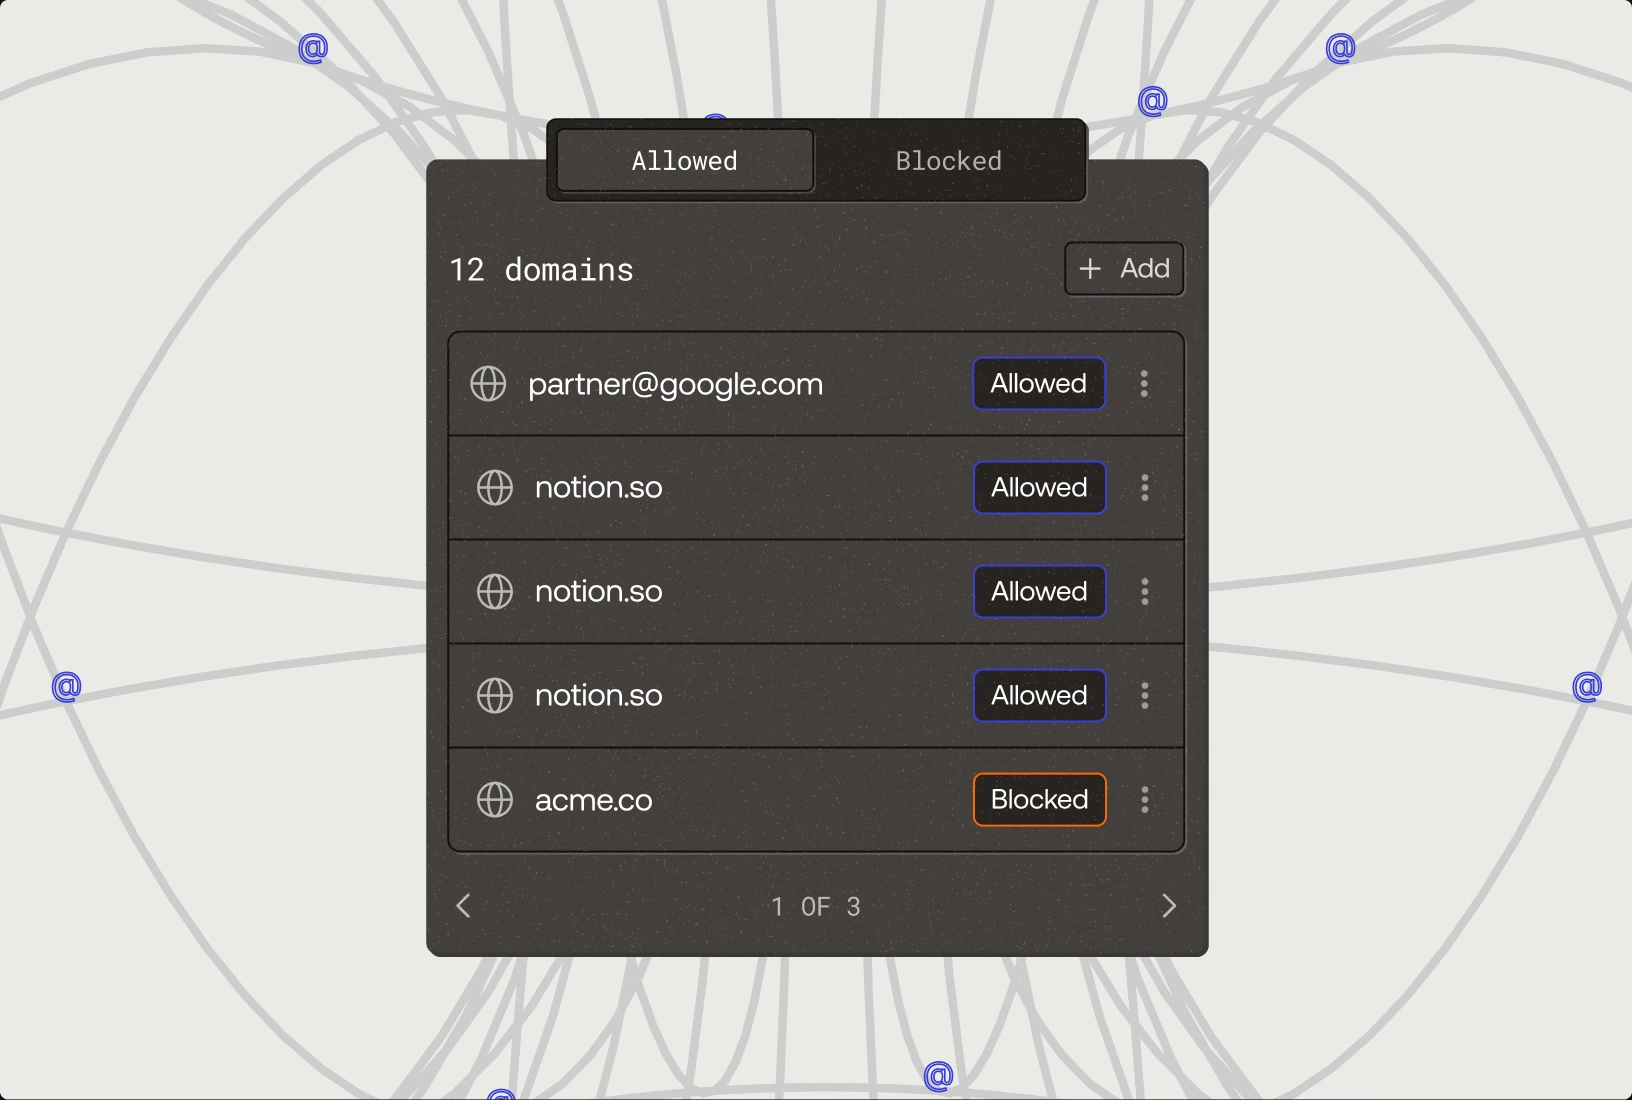Viewport: 1632px width, 1100px height.
Task: Open the three-dot menu of the last notion.so row
Action: tap(1145, 696)
